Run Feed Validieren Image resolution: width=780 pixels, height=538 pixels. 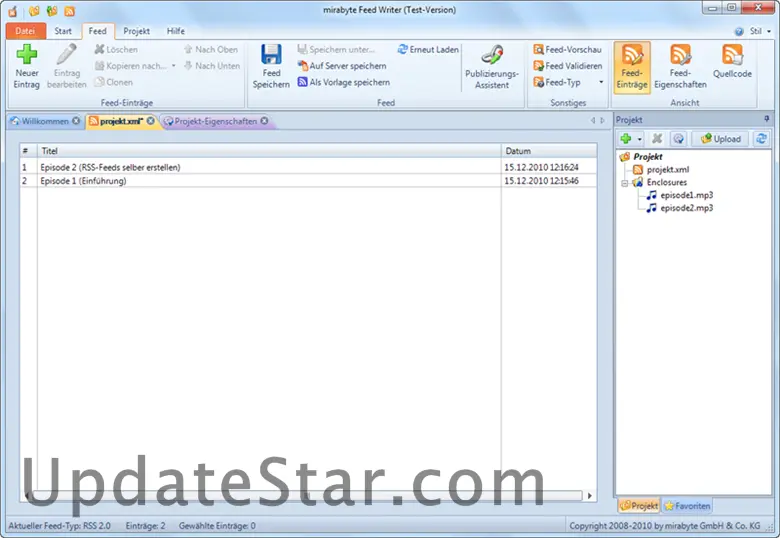coord(568,66)
